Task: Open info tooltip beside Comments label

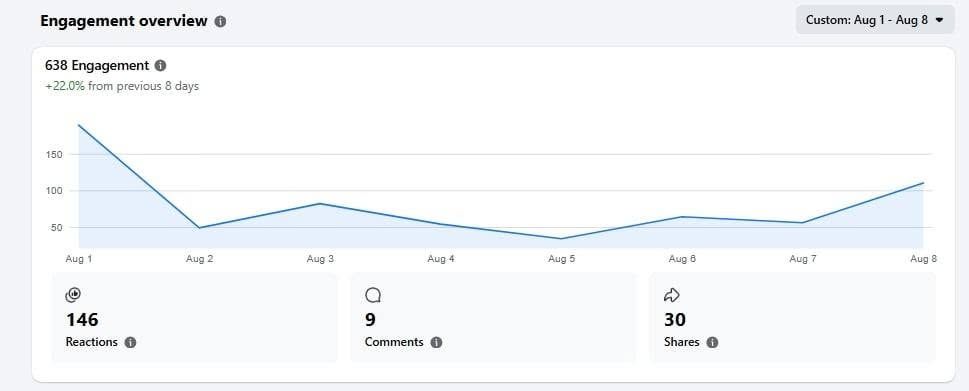Action: coord(436,342)
